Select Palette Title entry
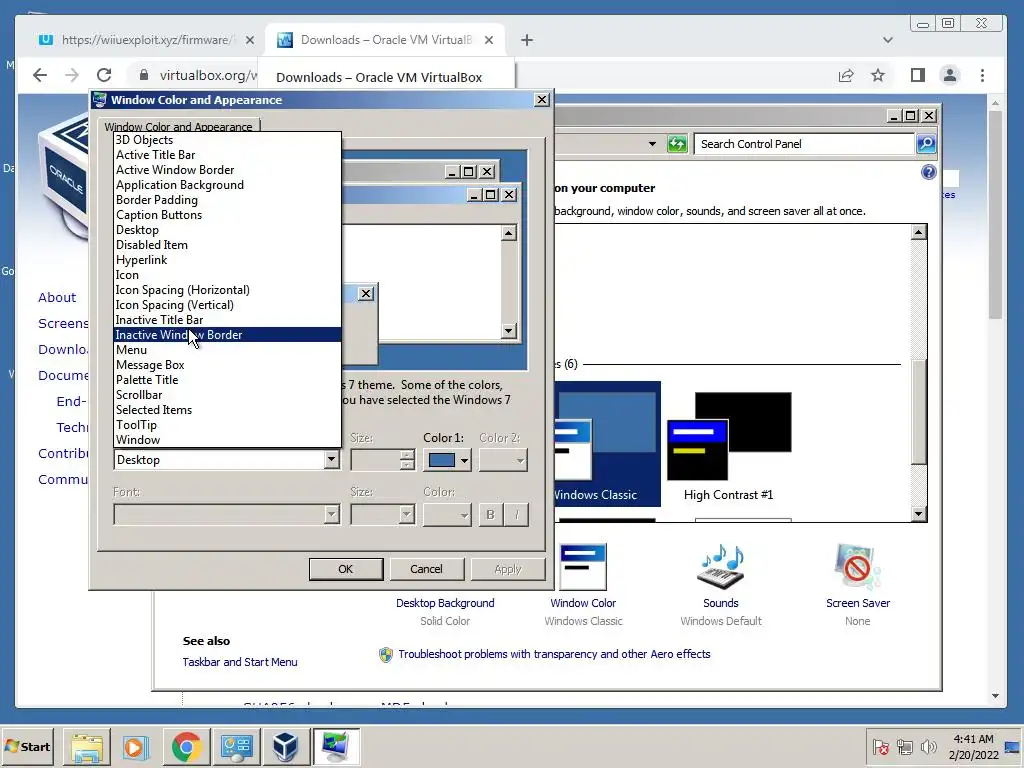The width and height of the screenshot is (1024, 768). point(227,380)
